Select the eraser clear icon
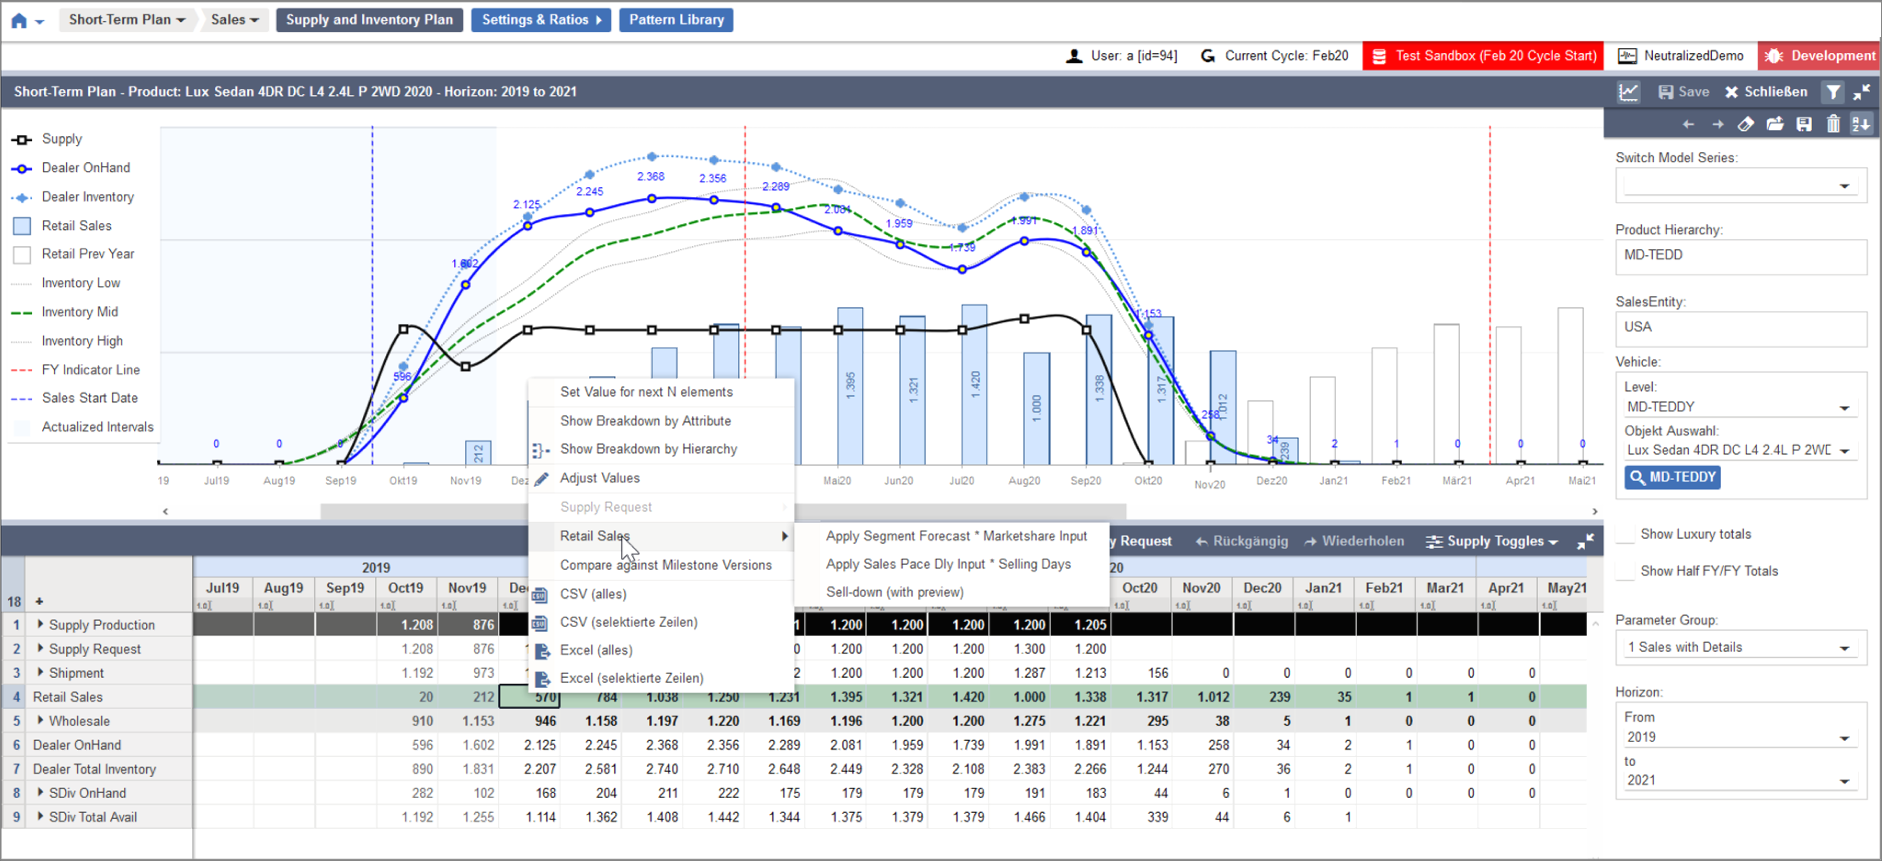Viewport: 1882px width, 861px height. [1746, 124]
